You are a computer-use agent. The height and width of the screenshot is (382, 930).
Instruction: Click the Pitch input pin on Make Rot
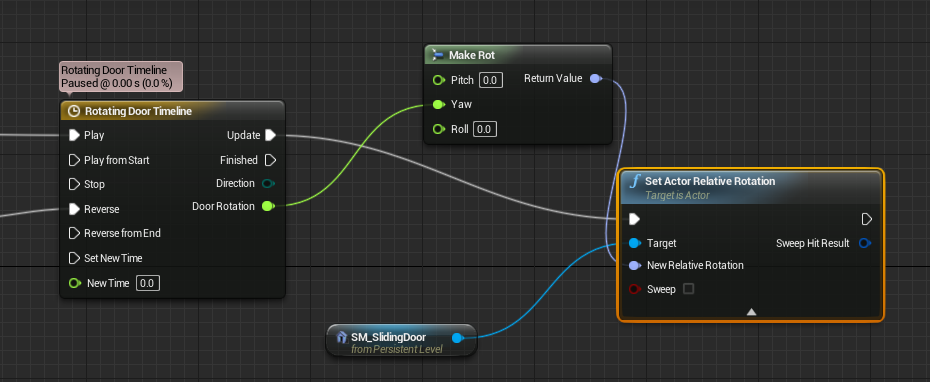click(x=439, y=79)
